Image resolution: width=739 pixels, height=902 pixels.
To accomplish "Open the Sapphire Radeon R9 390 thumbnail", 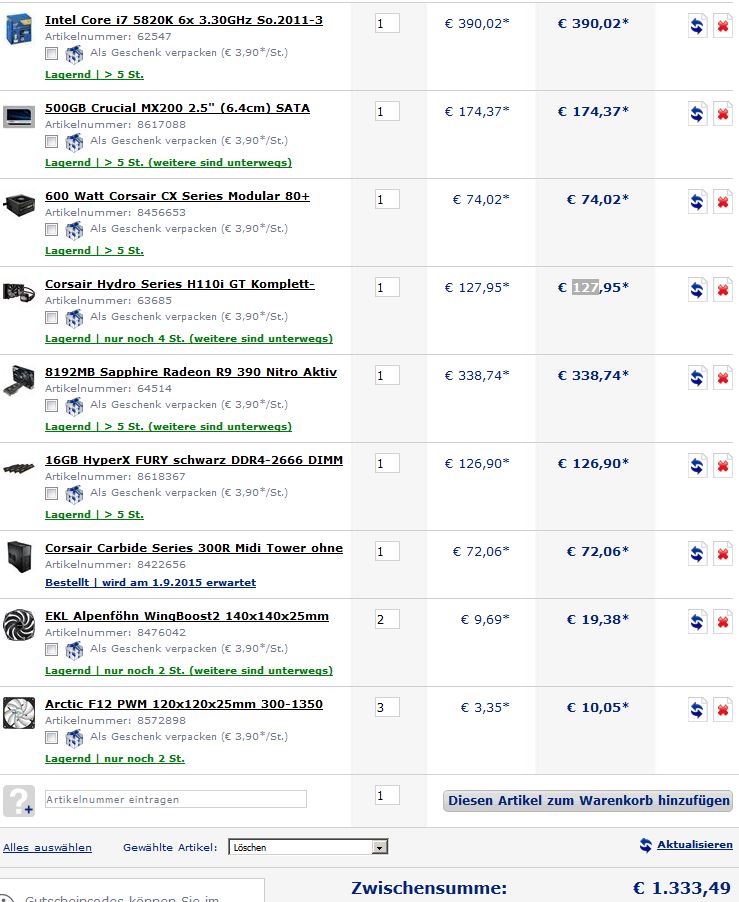I will pyautogui.click(x=19, y=378).
